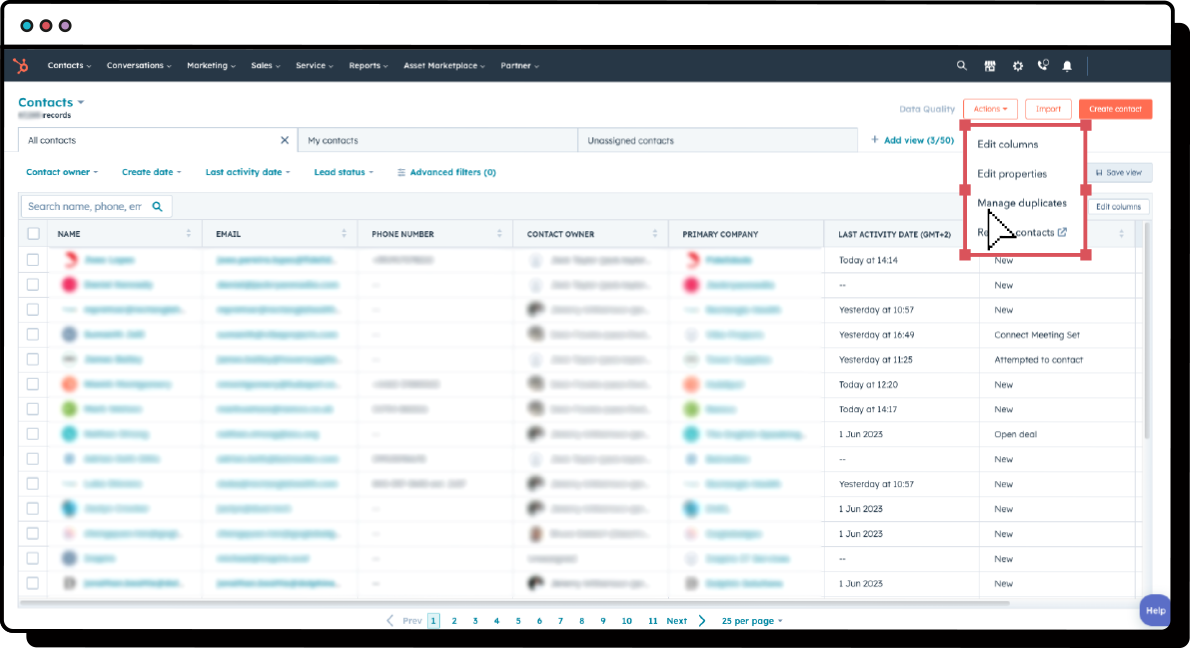The width and height of the screenshot is (1190, 648).
Task: Select Manage duplicates from the Actions menu
Action: (x=1023, y=203)
